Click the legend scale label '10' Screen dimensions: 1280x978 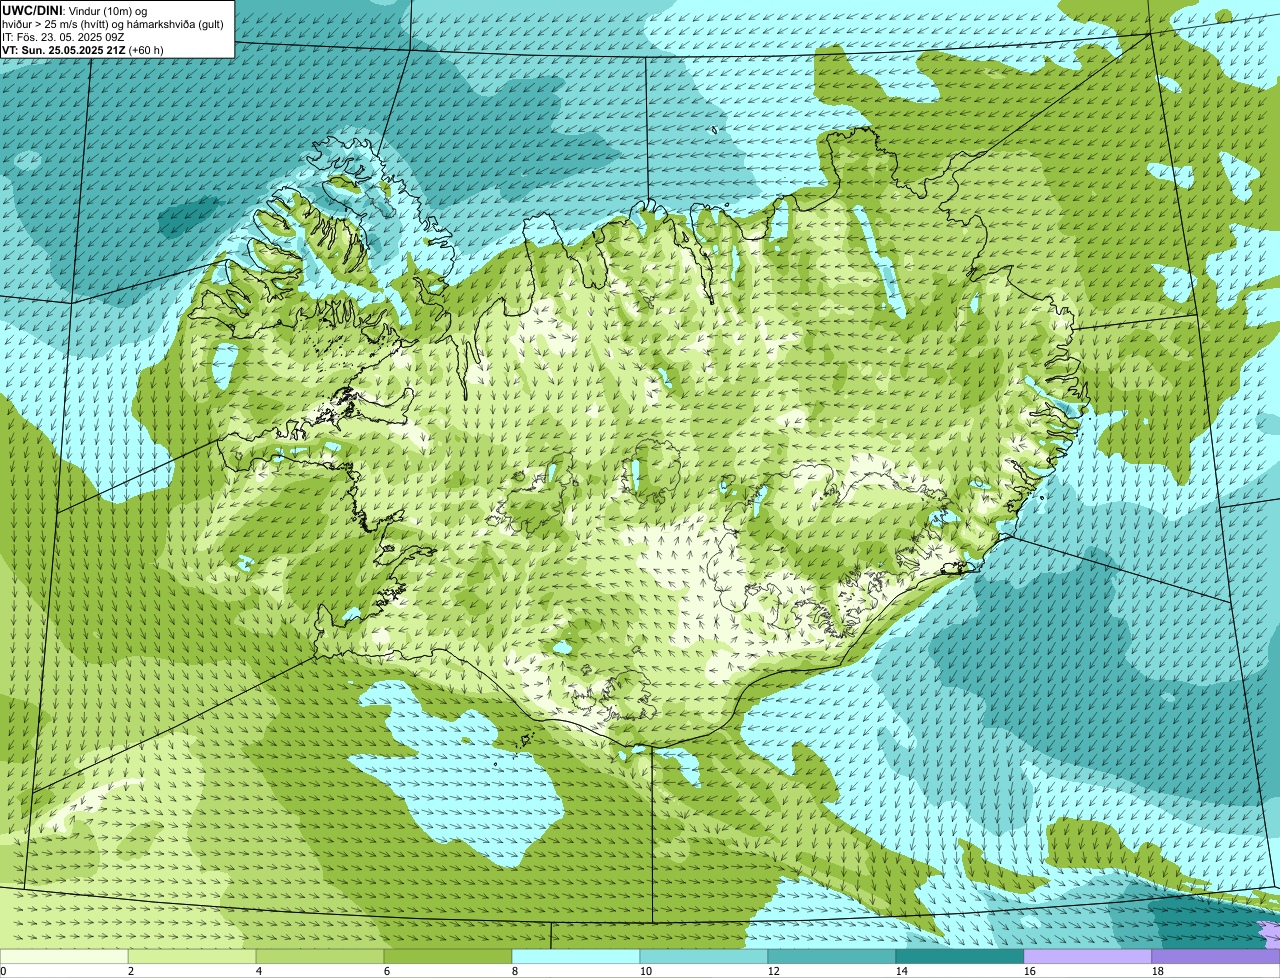tap(646, 971)
